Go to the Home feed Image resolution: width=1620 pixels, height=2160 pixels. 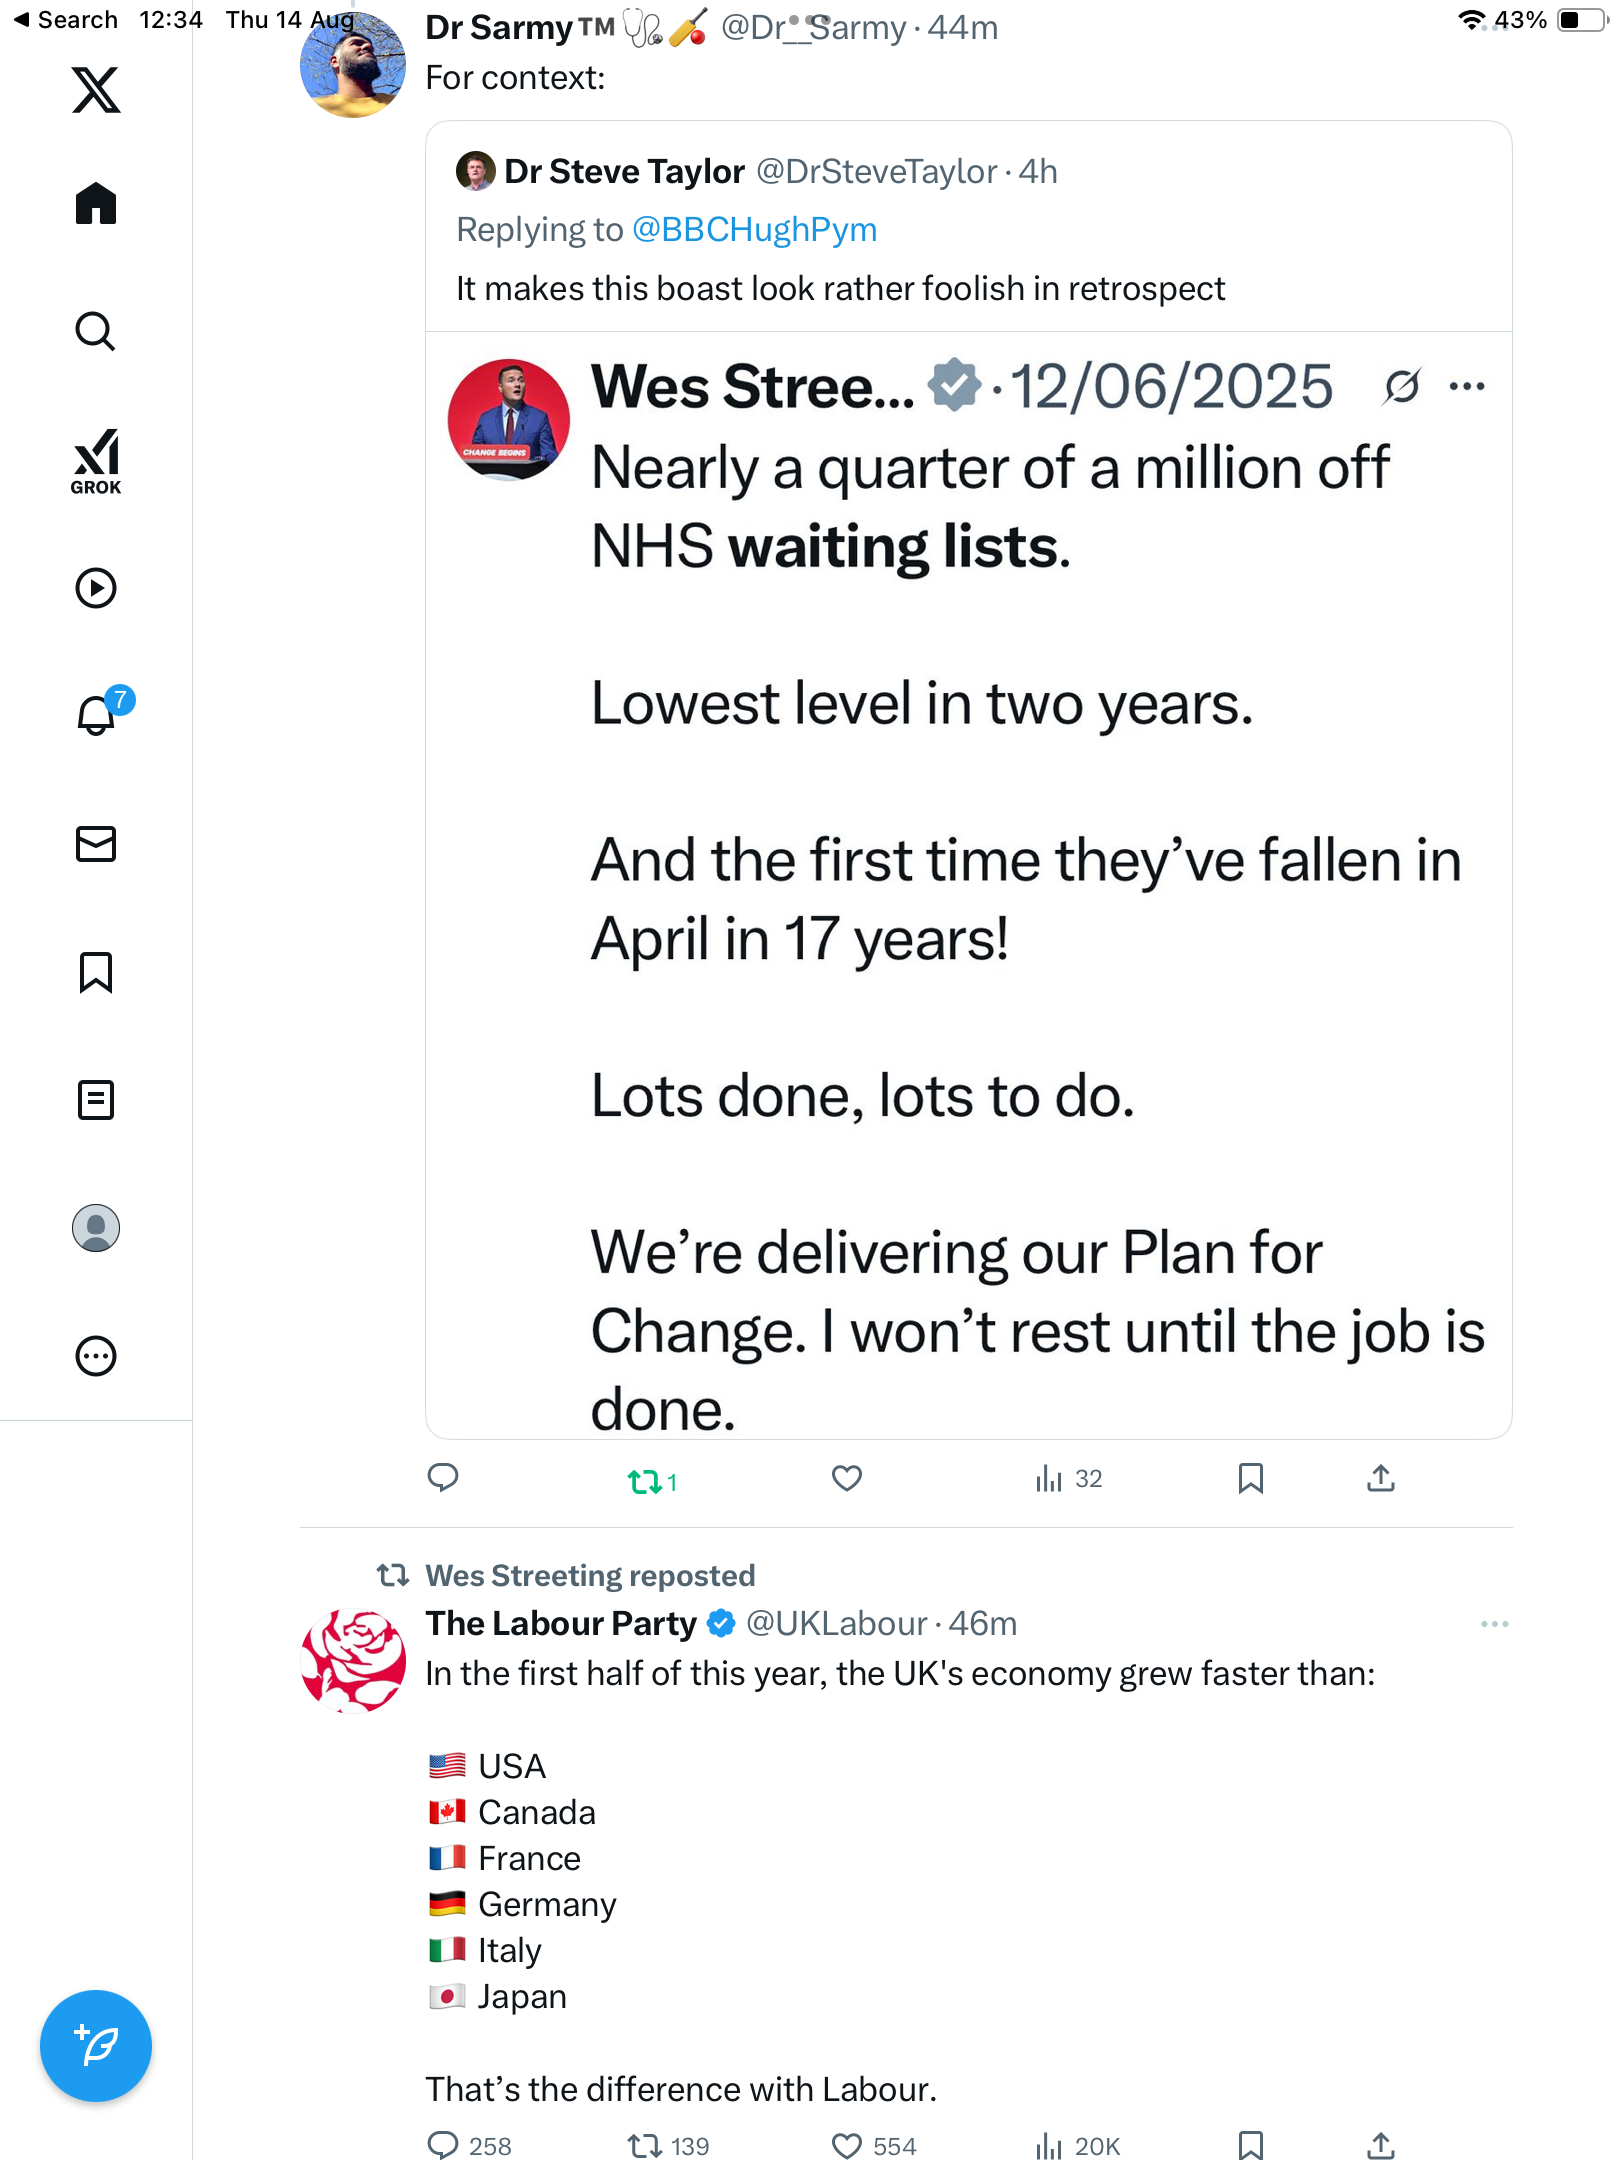click(x=96, y=204)
